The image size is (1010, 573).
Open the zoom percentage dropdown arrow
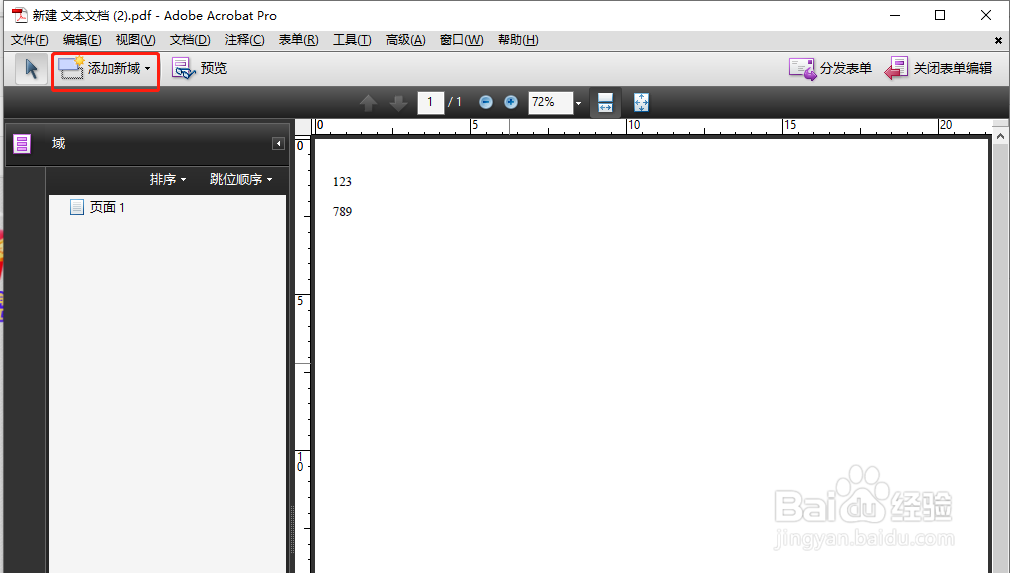578,103
